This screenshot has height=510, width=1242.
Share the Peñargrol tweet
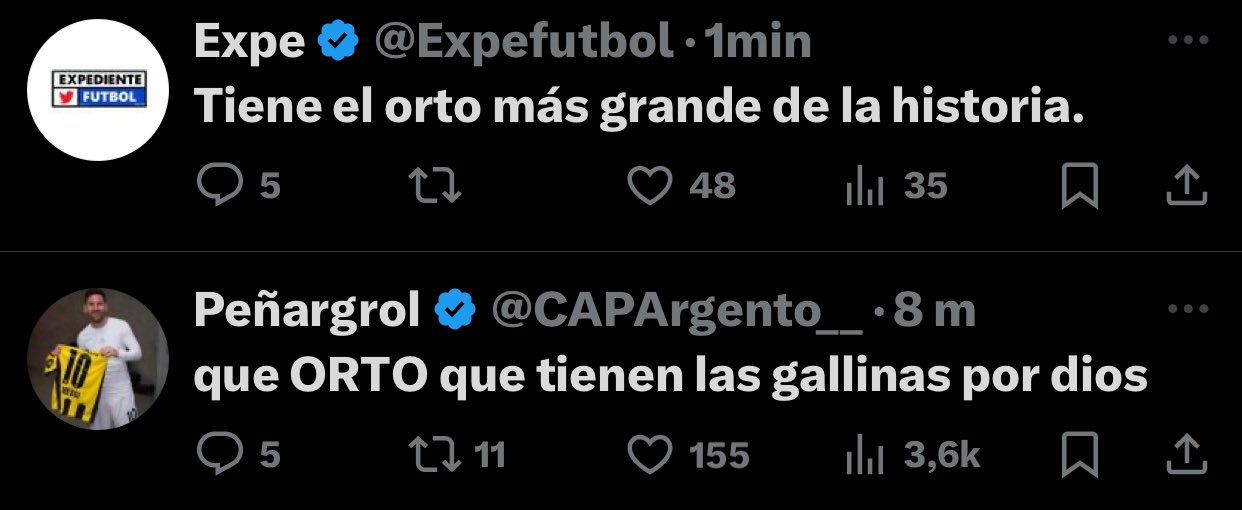1185,454
